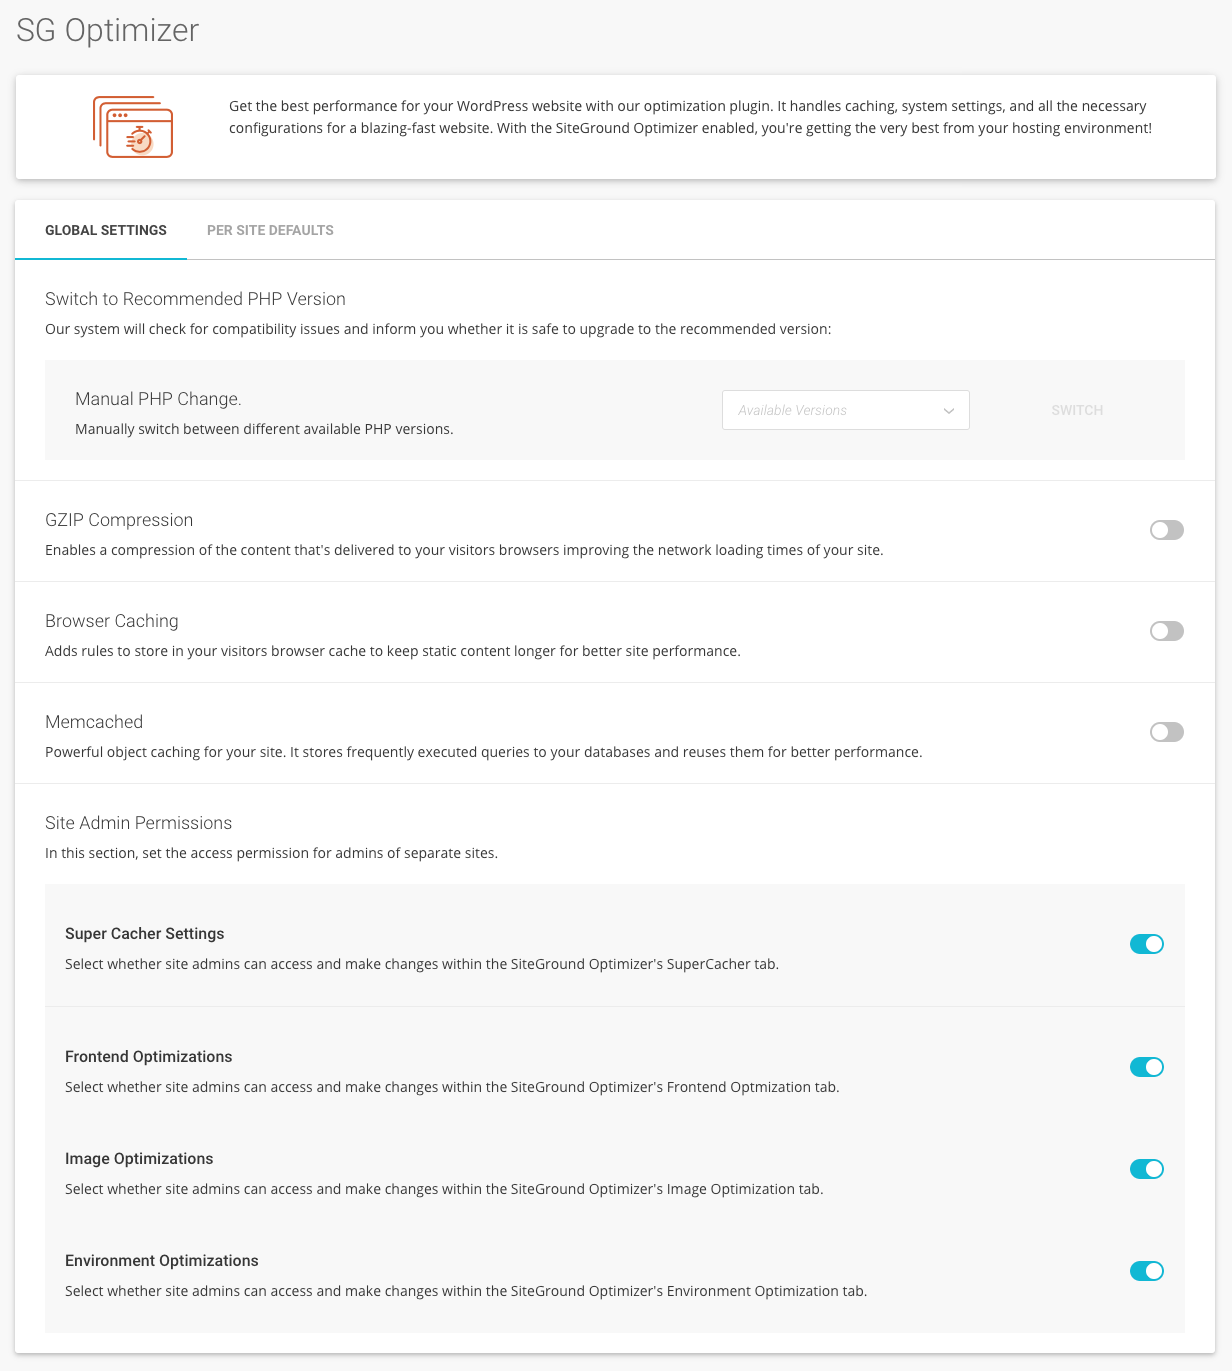Enable the GZIP Compression toggle
This screenshot has width=1232, height=1371.
point(1166,530)
